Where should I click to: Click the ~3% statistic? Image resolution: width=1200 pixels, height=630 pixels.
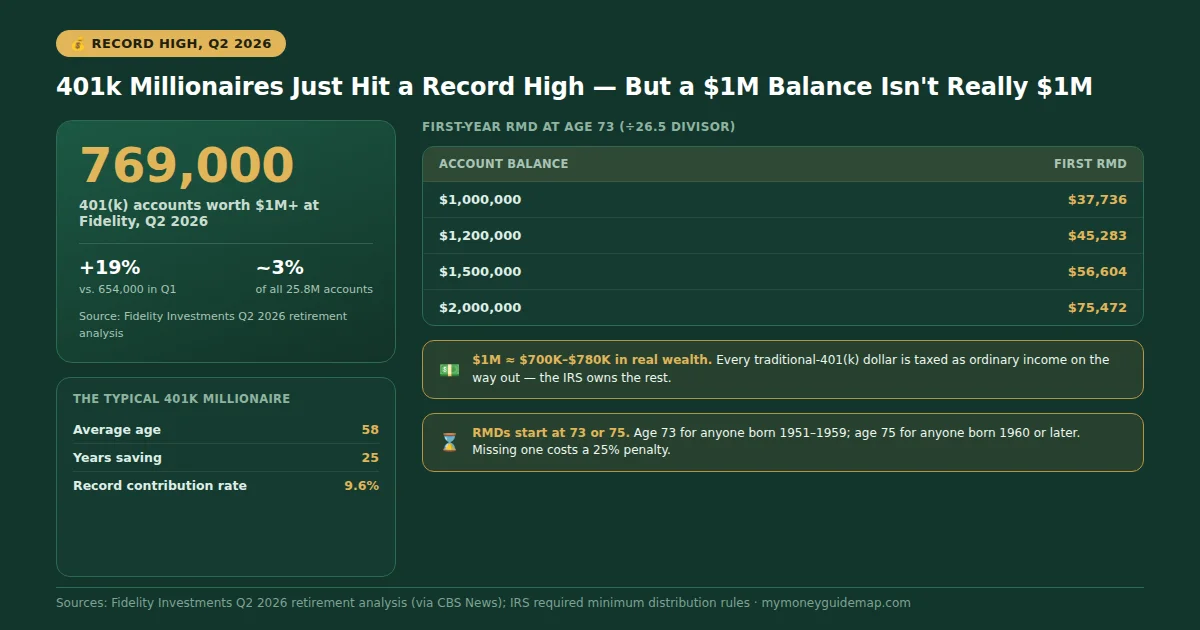[x=280, y=268]
